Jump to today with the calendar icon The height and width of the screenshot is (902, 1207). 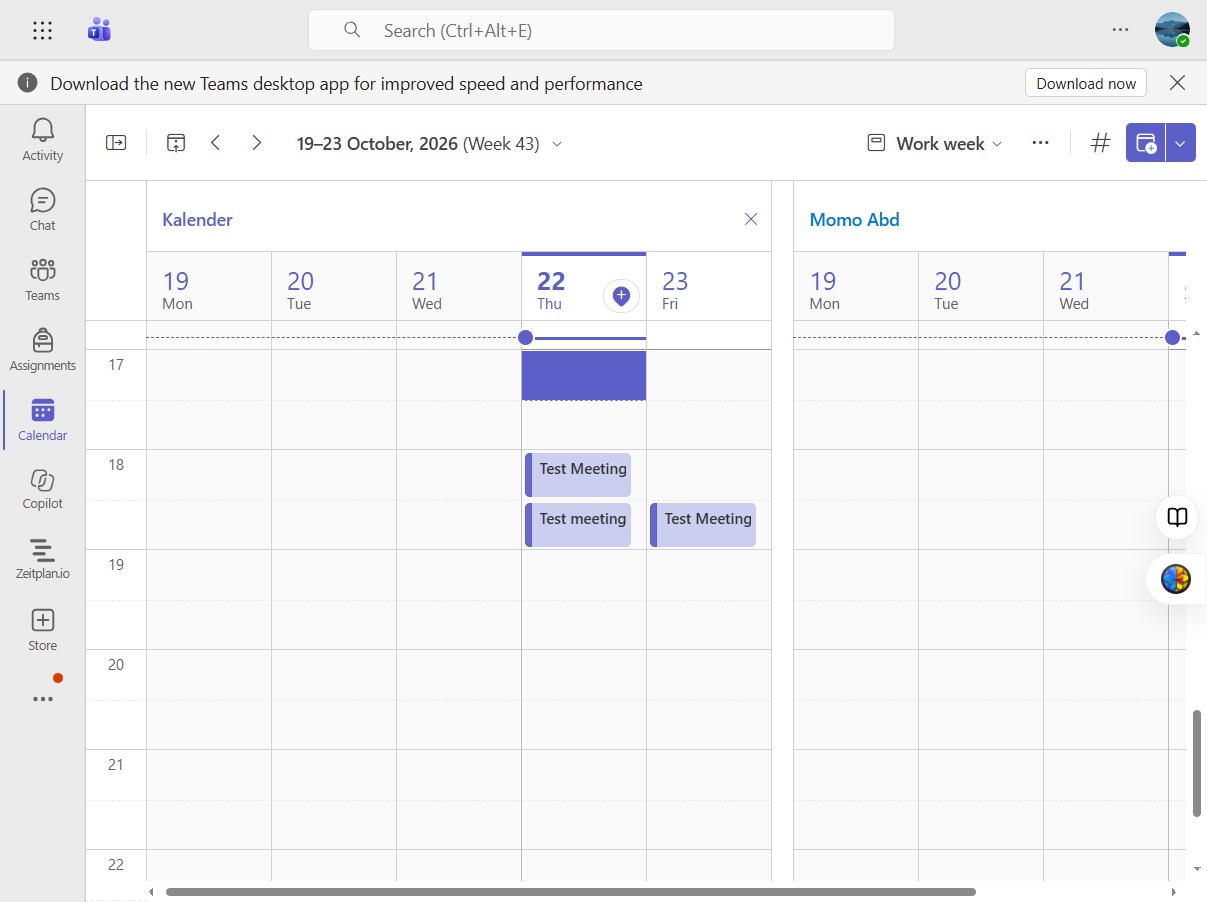click(176, 143)
